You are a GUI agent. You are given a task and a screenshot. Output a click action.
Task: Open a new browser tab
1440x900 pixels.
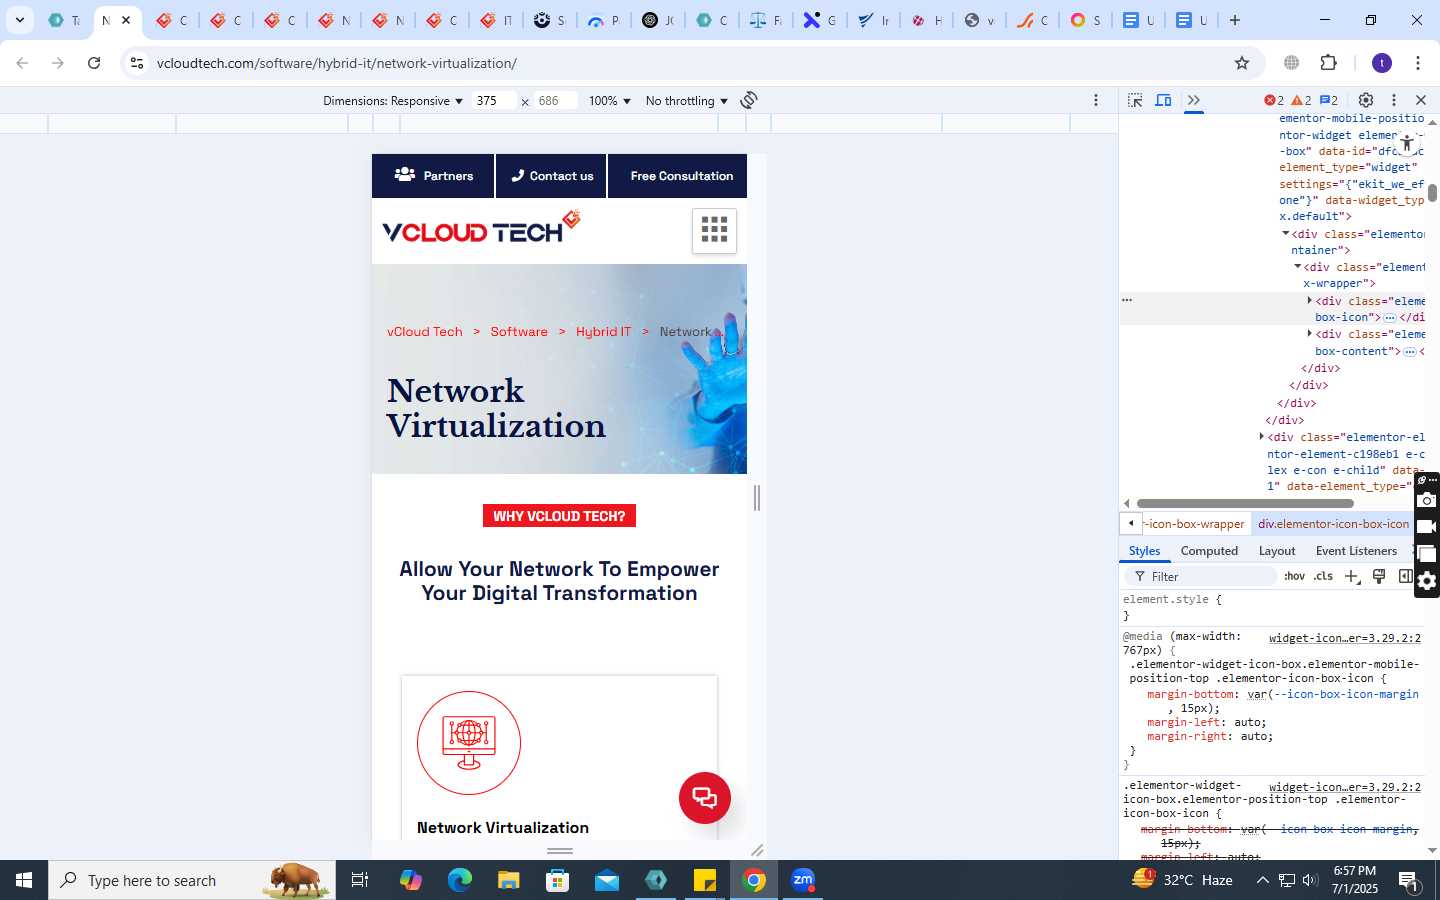pos(1235,20)
